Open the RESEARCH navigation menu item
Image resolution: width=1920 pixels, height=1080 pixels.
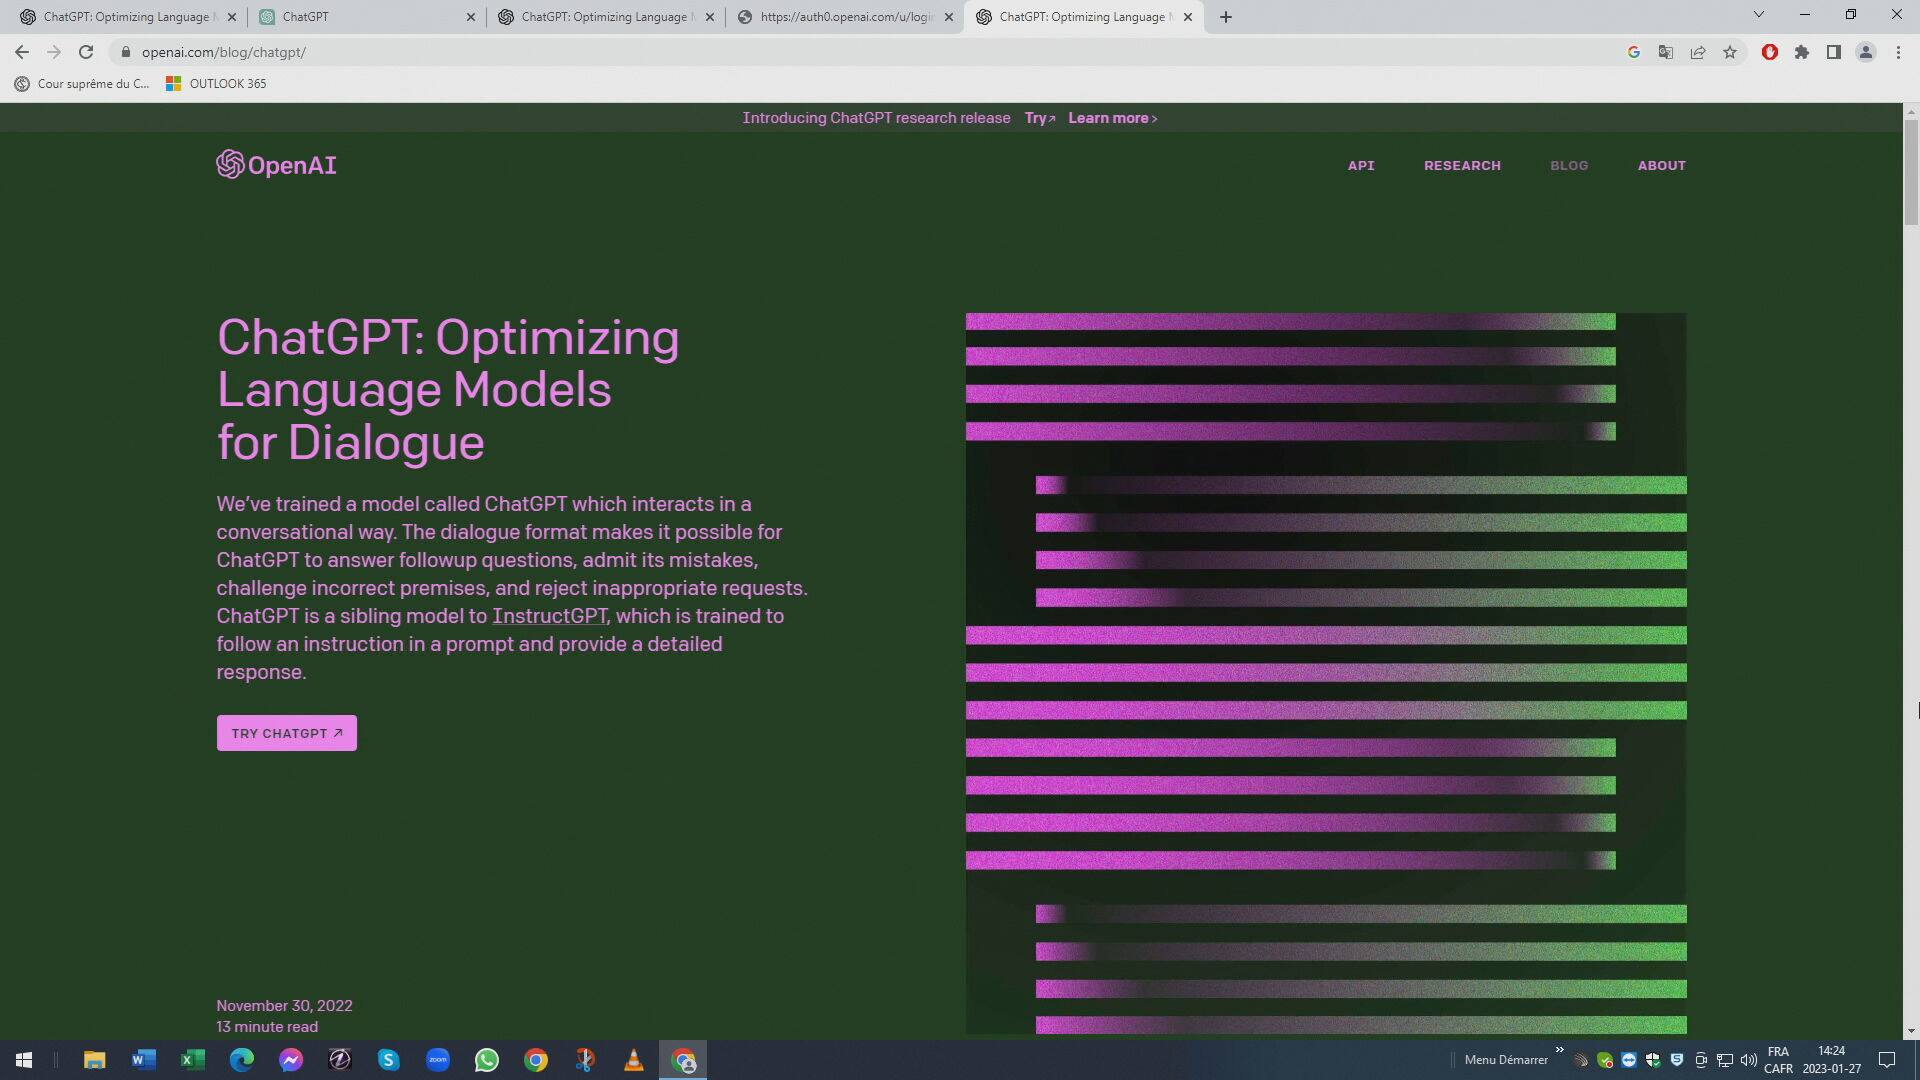click(1462, 166)
